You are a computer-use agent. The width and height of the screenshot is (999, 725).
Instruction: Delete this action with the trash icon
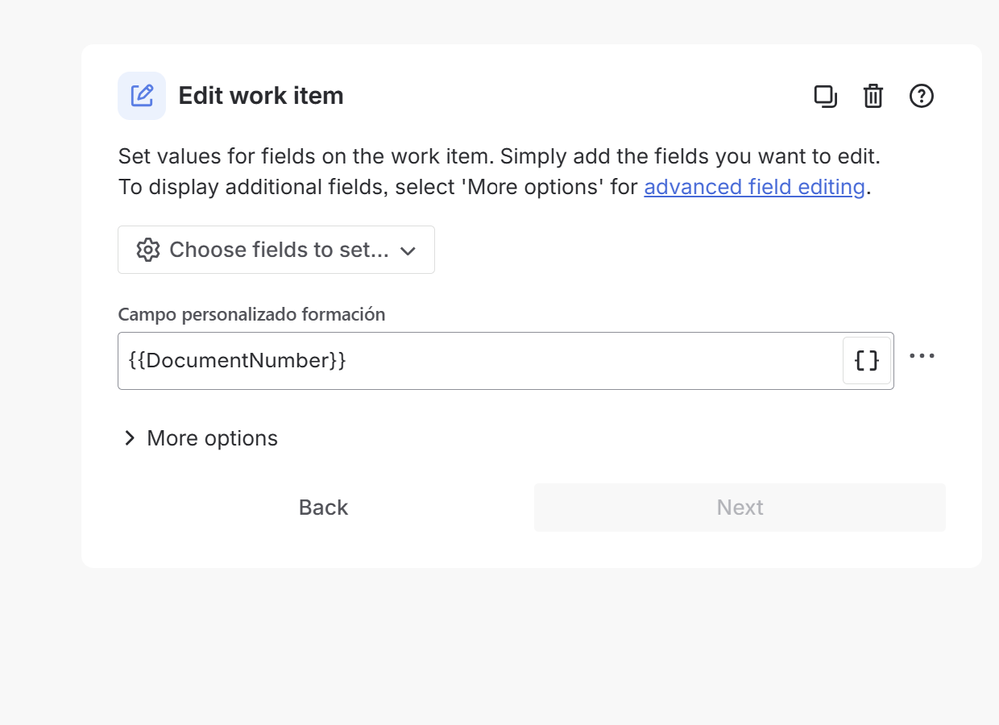(x=873, y=96)
